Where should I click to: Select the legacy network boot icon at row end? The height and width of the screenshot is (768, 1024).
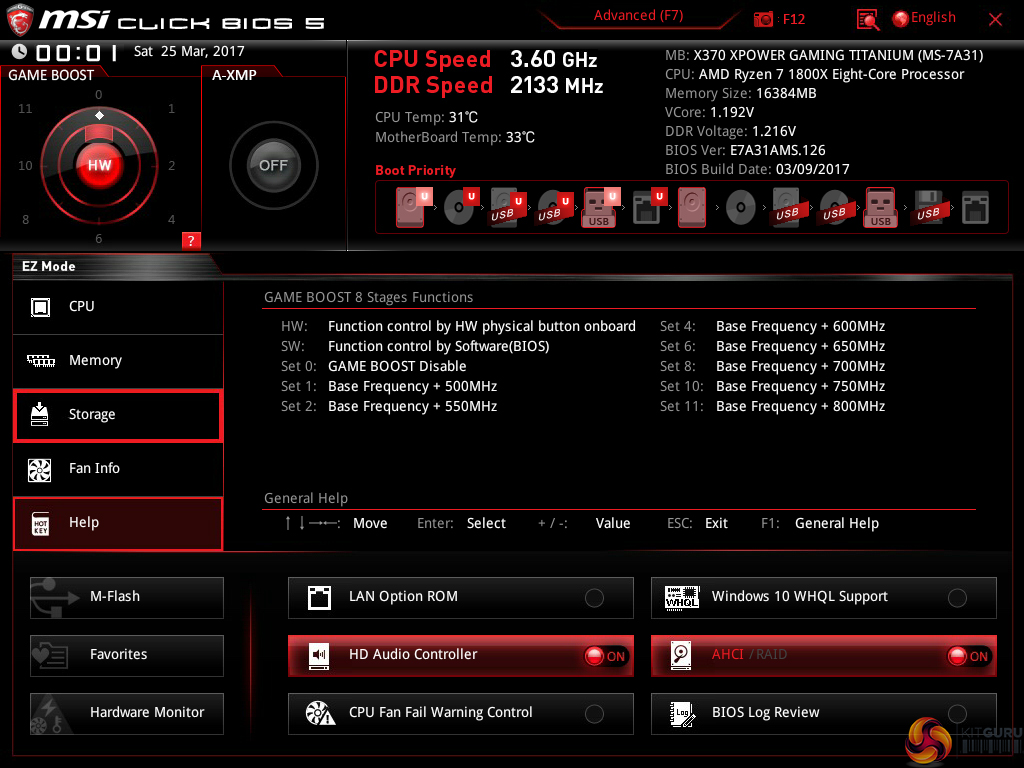click(x=976, y=208)
